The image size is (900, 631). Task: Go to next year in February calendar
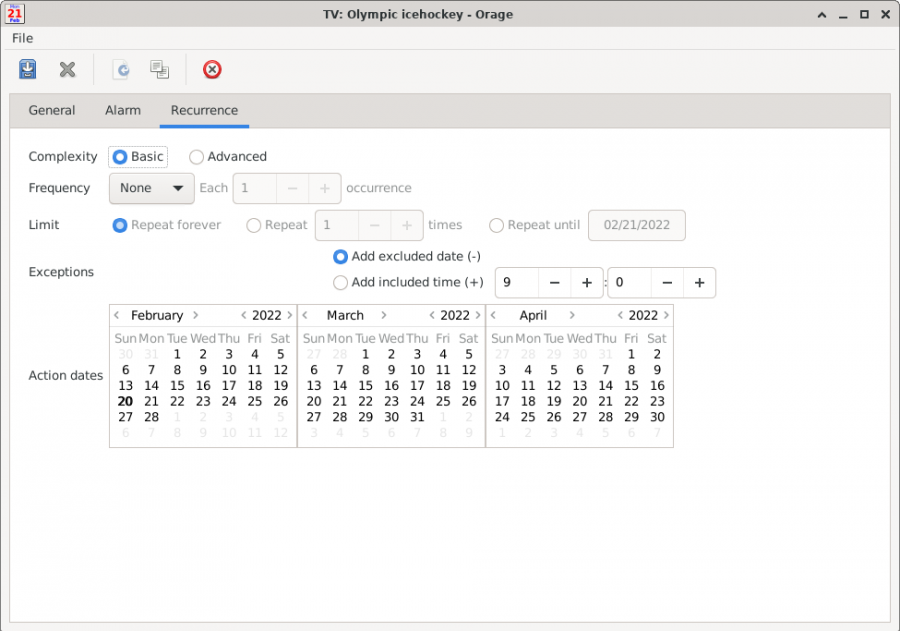[289, 315]
